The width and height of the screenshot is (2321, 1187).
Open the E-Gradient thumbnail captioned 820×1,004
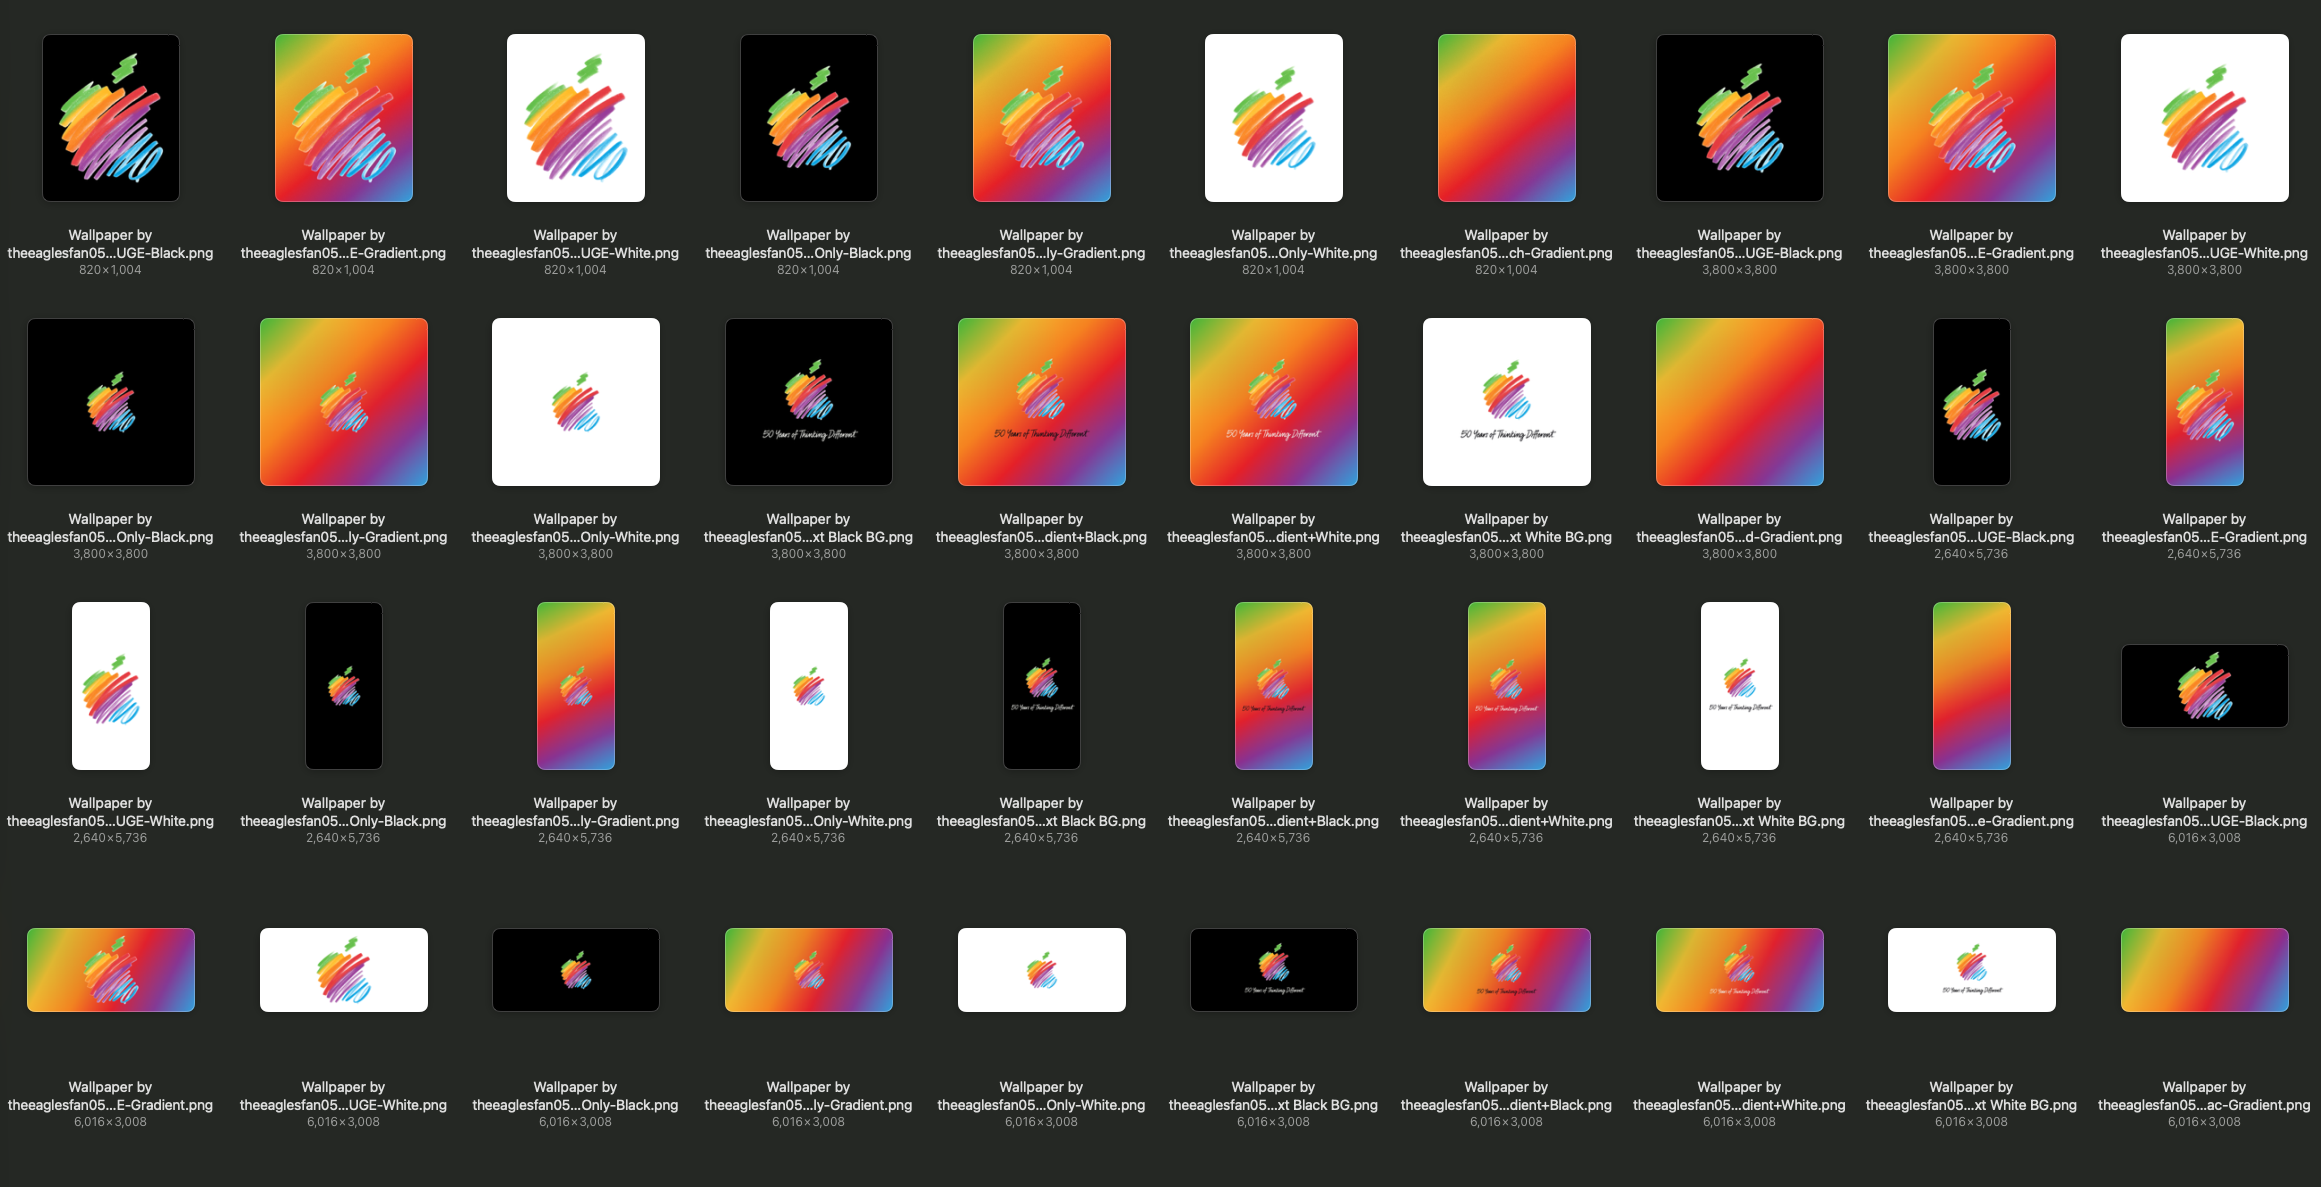(344, 118)
